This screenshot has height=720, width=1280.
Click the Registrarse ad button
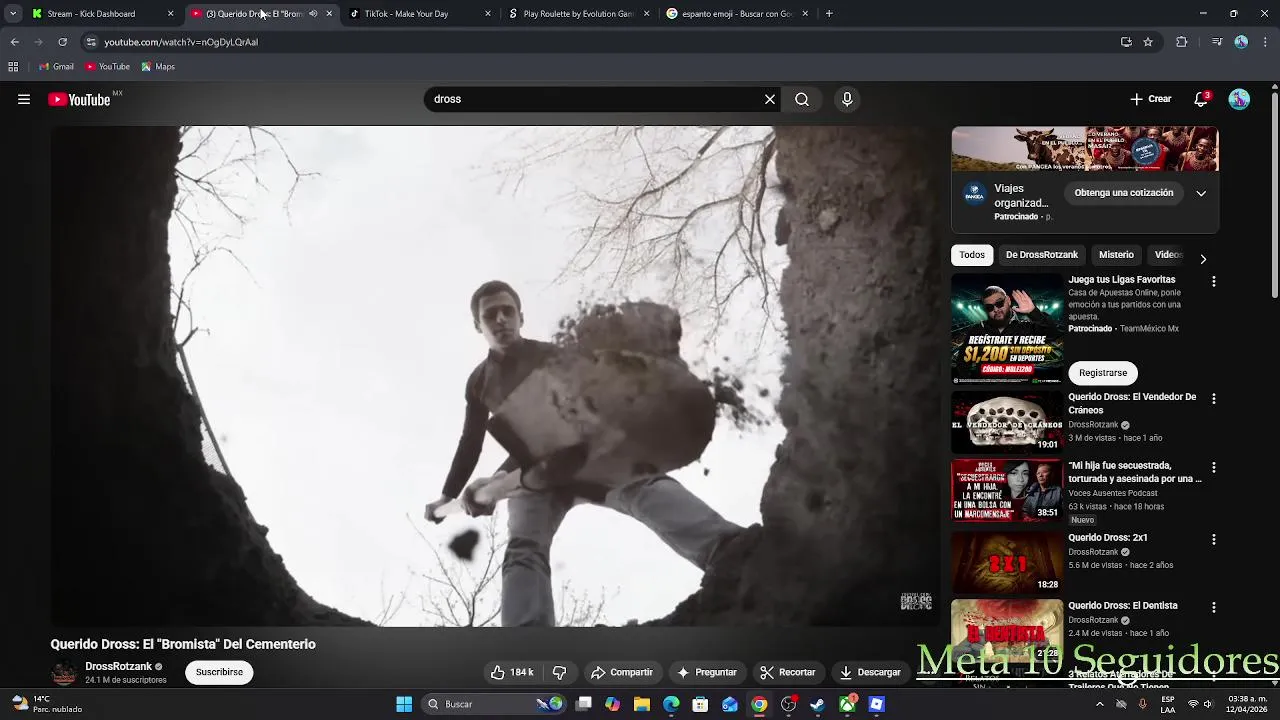click(1103, 373)
